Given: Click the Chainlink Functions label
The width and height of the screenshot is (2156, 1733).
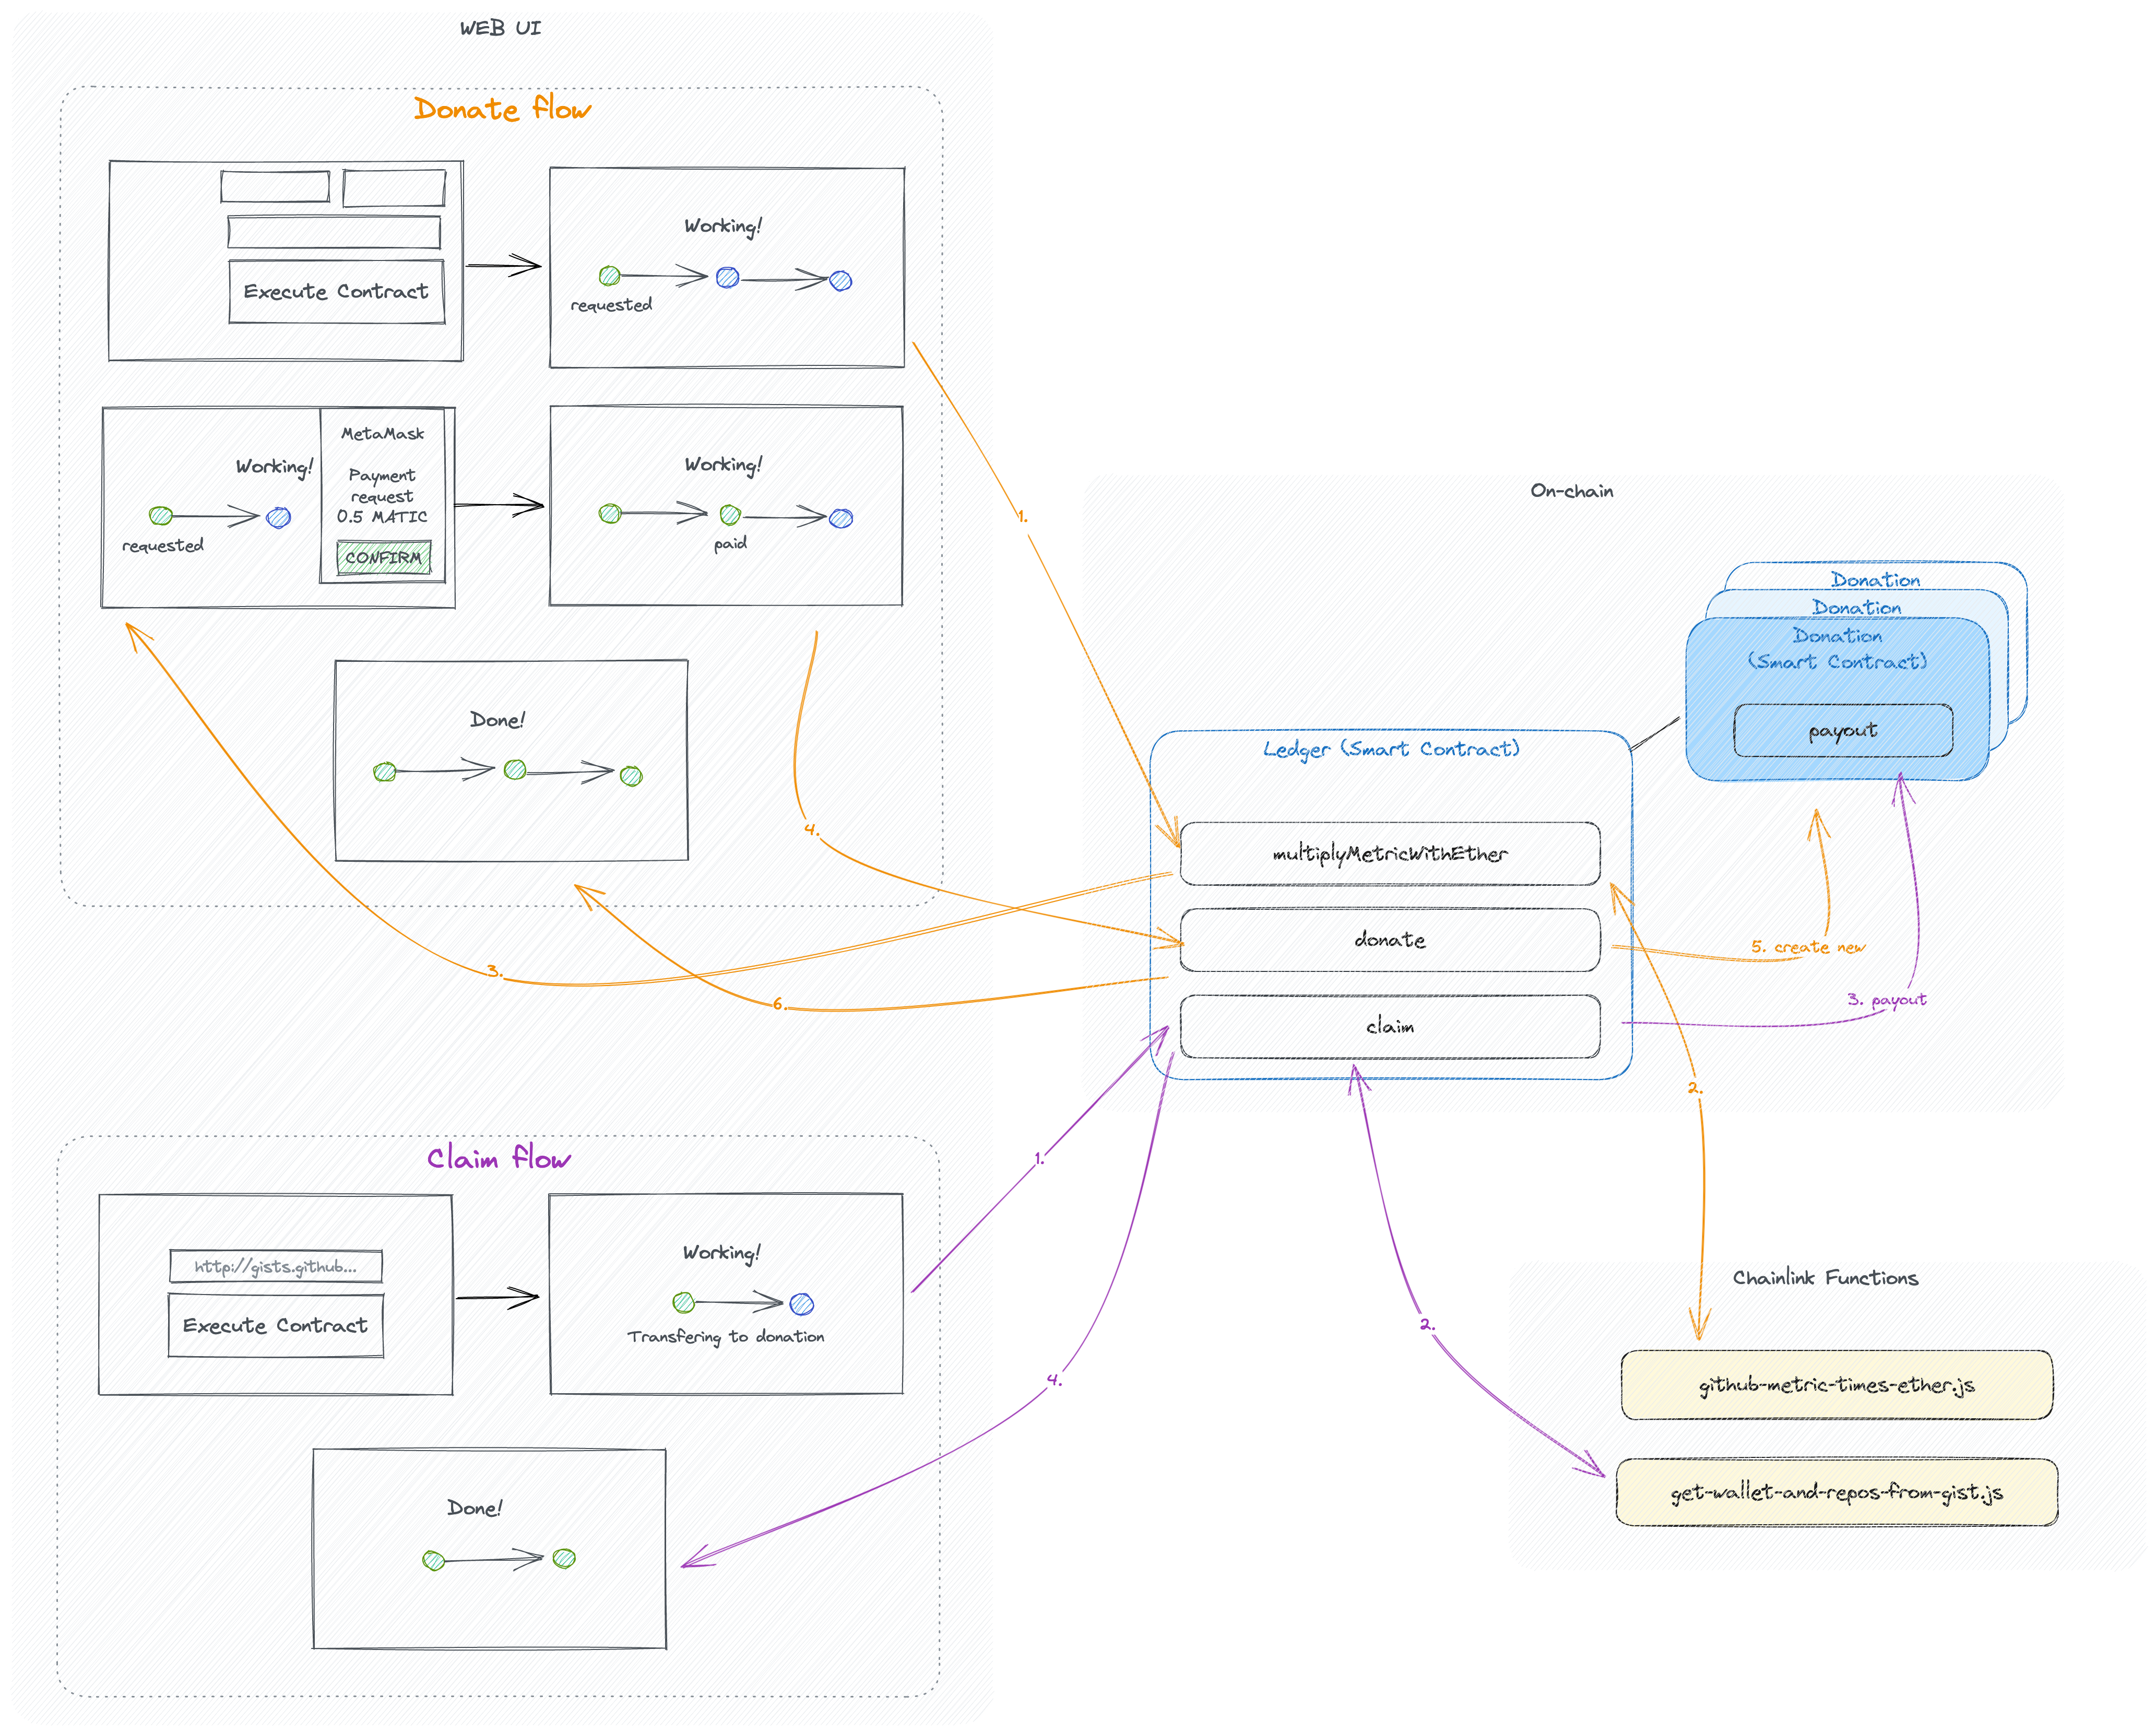Looking at the screenshot, I should click(x=1825, y=1278).
